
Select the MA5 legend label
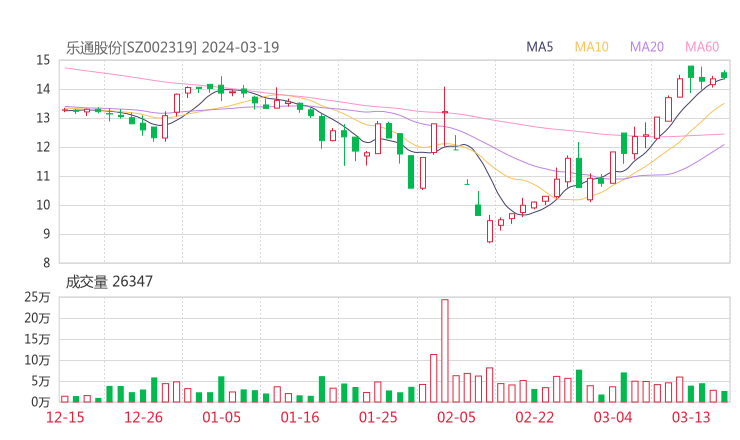(539, 47)
